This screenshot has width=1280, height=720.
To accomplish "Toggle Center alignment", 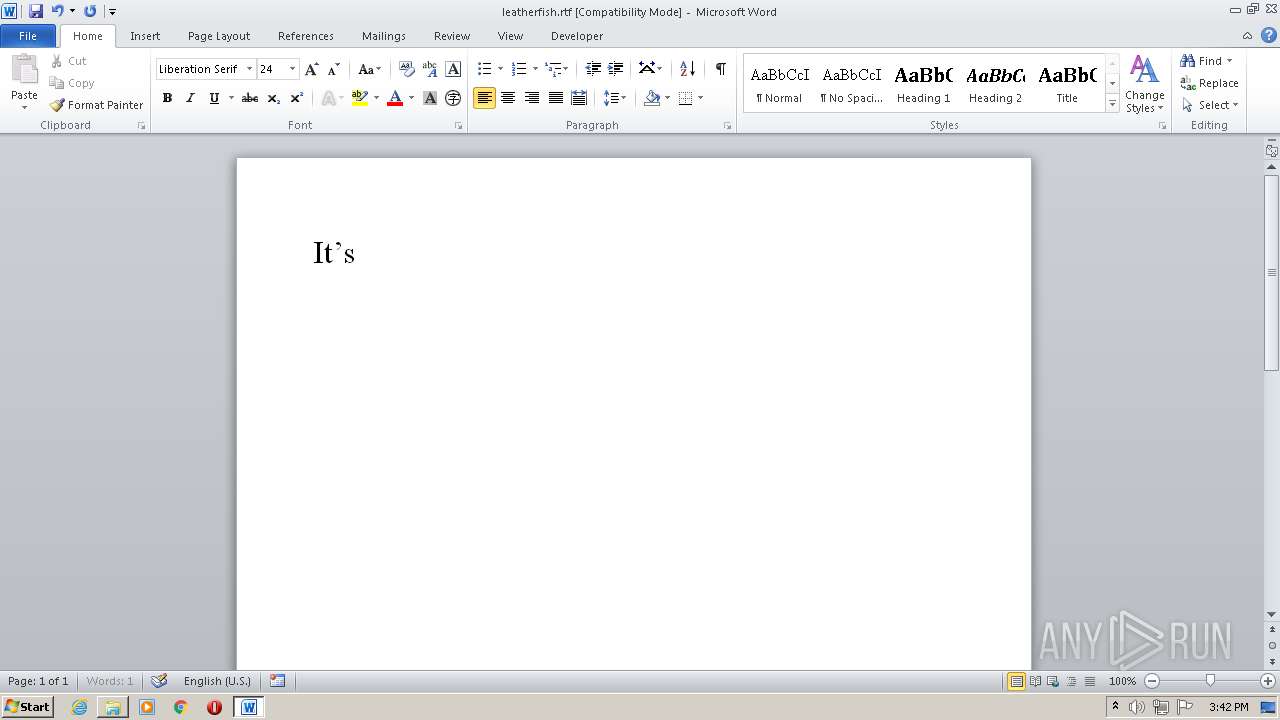I will (508, 98).
